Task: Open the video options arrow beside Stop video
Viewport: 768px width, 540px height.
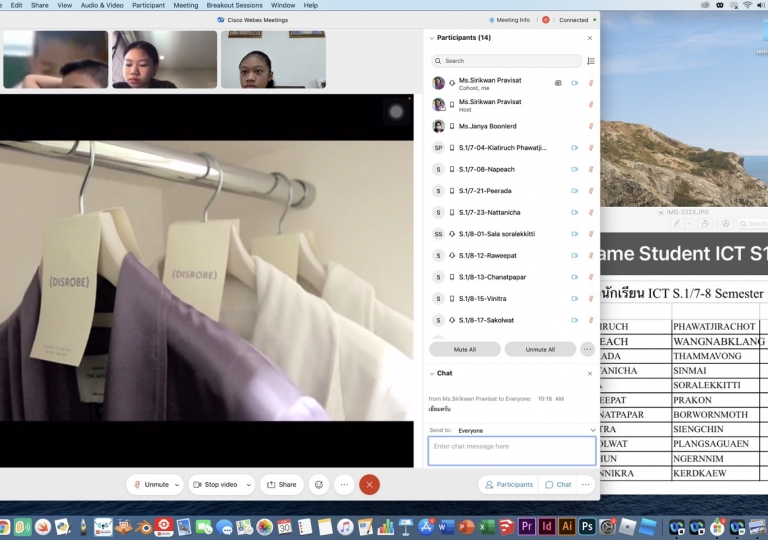Action: point(249,485)
